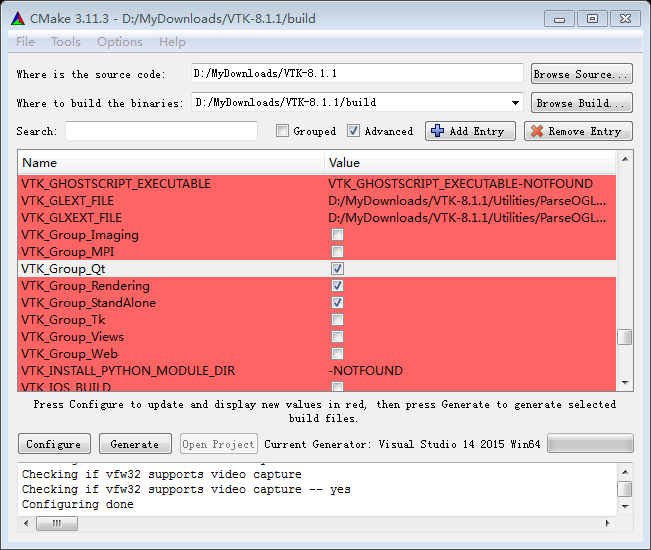Enable the Grouped checkbox
The height and width of the screenshot is (550, 651).
point(282,131)
